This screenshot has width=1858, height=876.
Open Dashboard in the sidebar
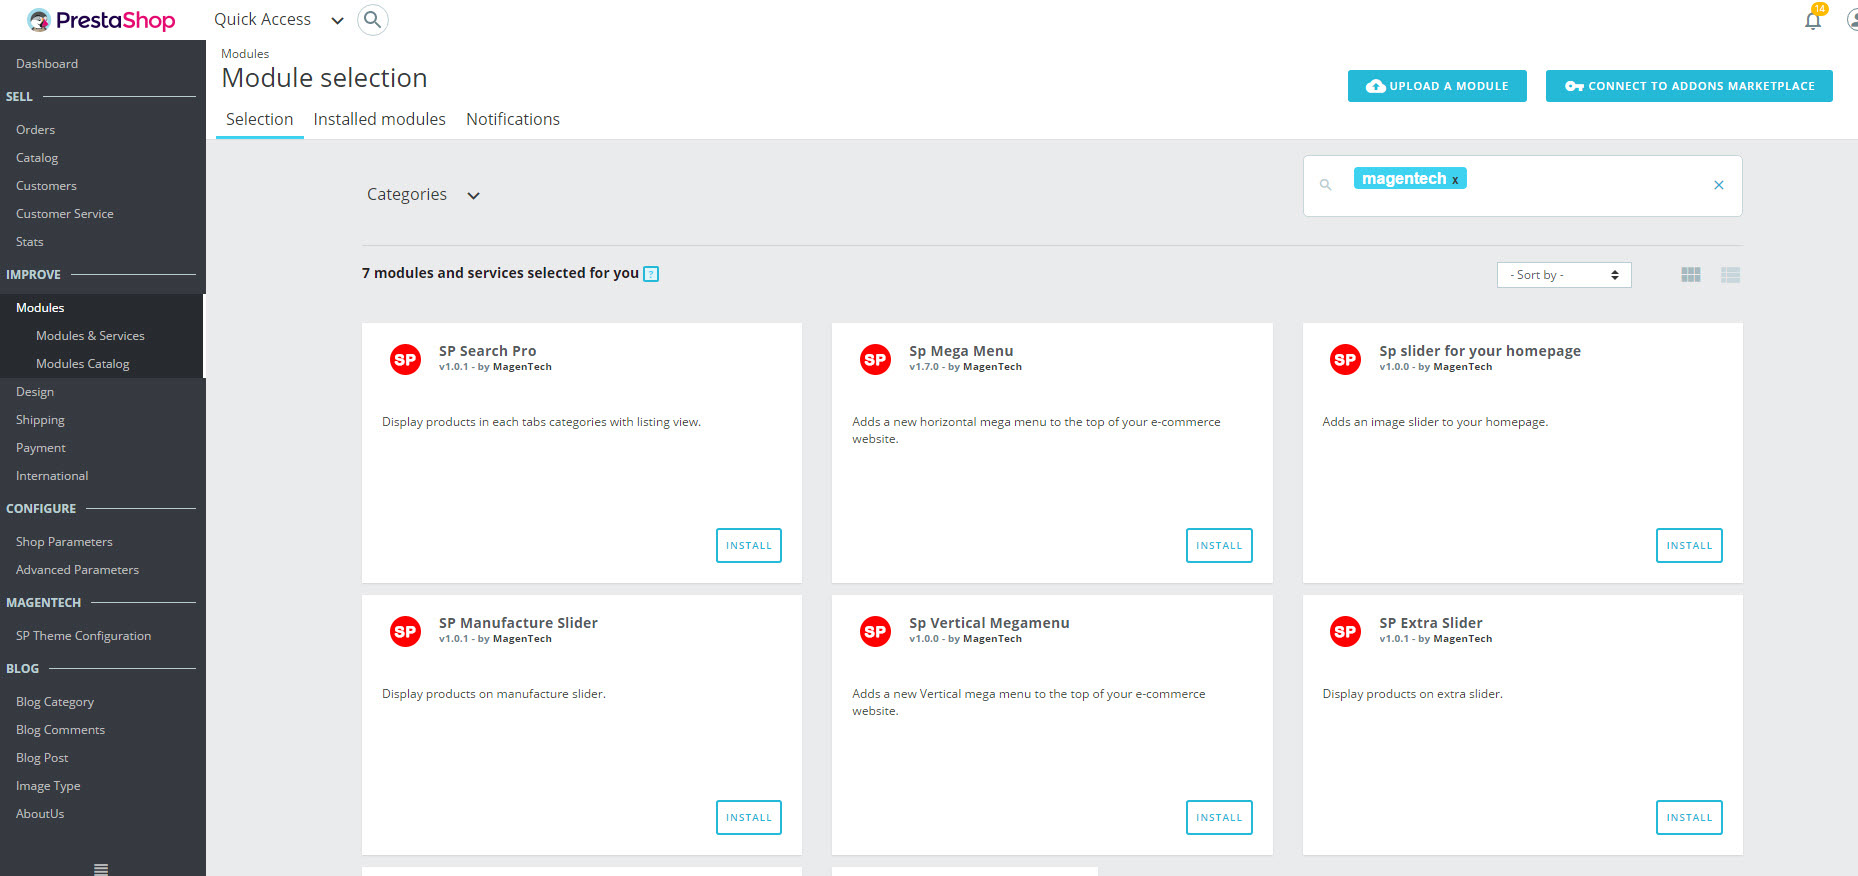[47, 64]
